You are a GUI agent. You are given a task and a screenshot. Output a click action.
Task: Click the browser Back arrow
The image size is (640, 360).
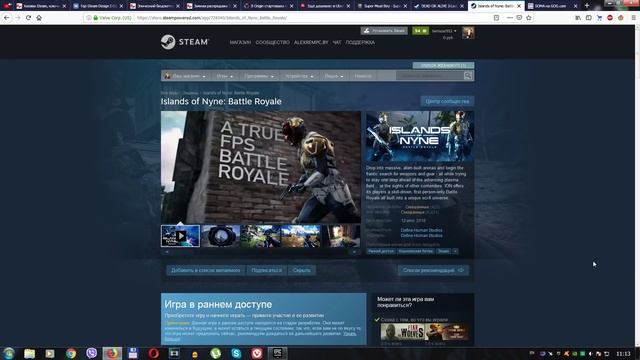point(7,18)
